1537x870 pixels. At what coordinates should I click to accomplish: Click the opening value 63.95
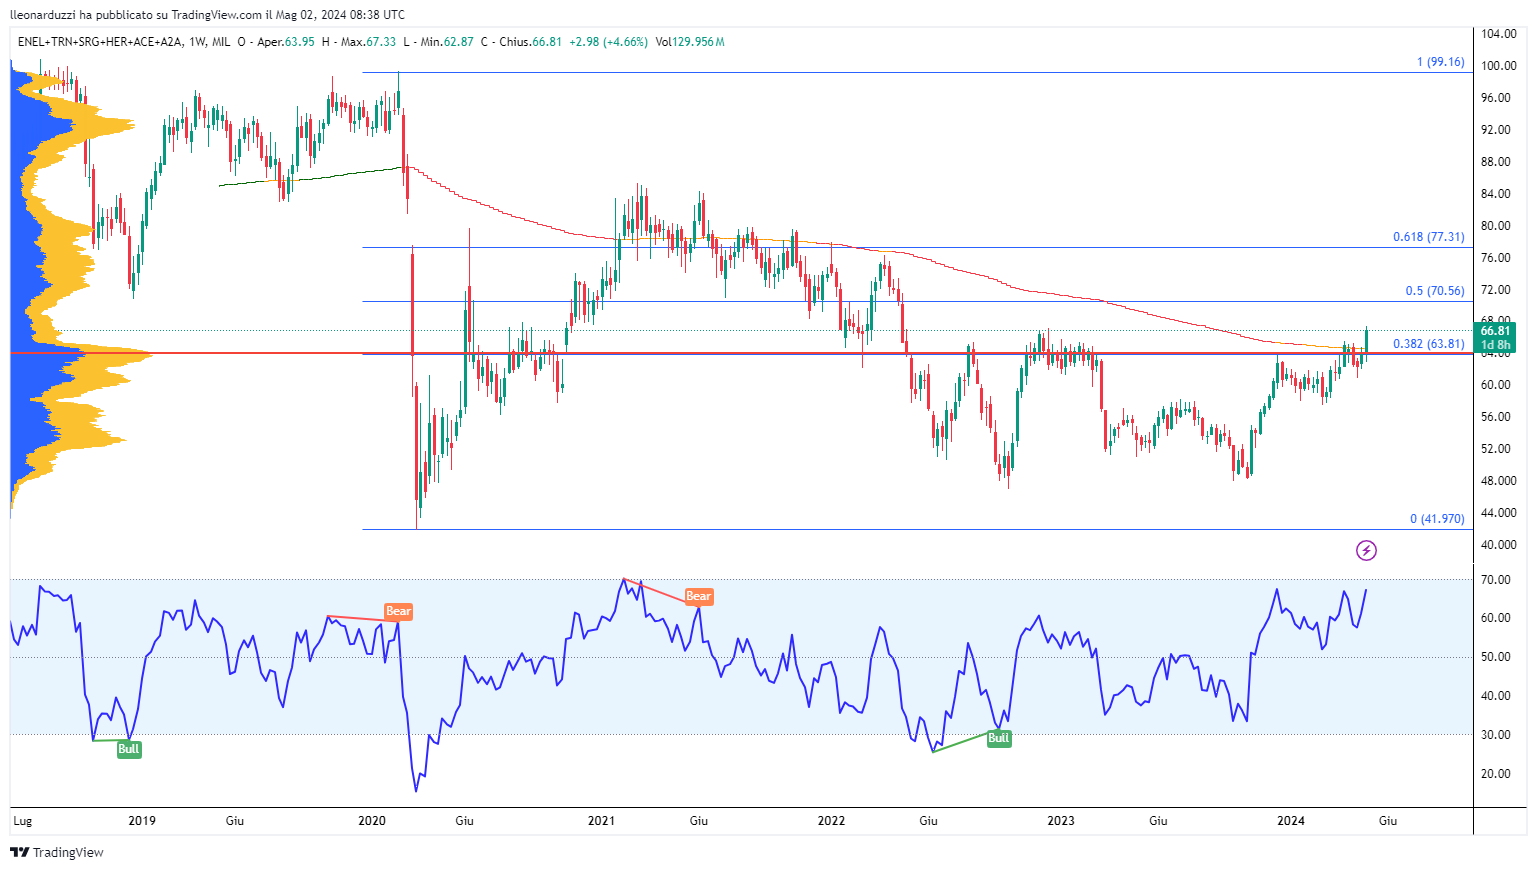(x=300, y=42)
